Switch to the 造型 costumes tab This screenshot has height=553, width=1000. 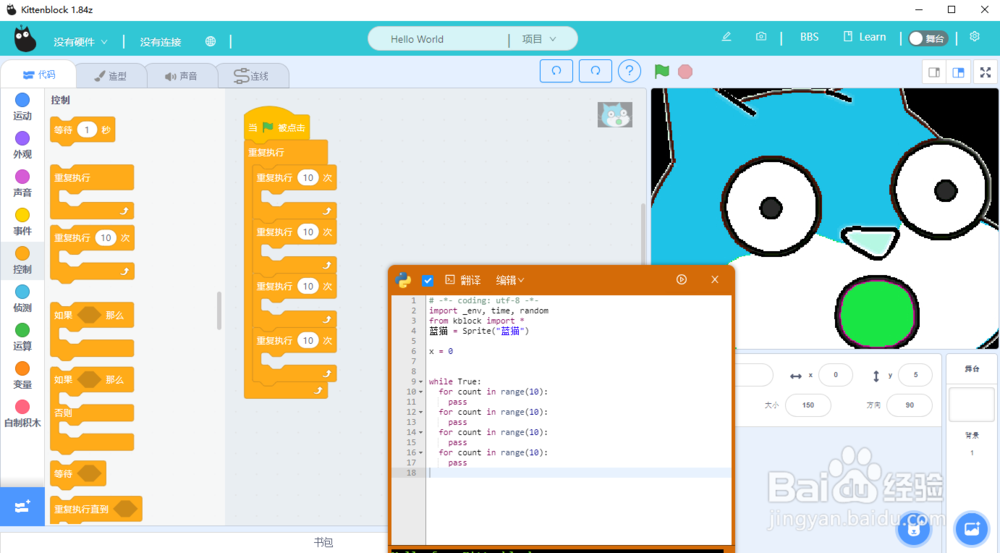[x=111, y=76]
